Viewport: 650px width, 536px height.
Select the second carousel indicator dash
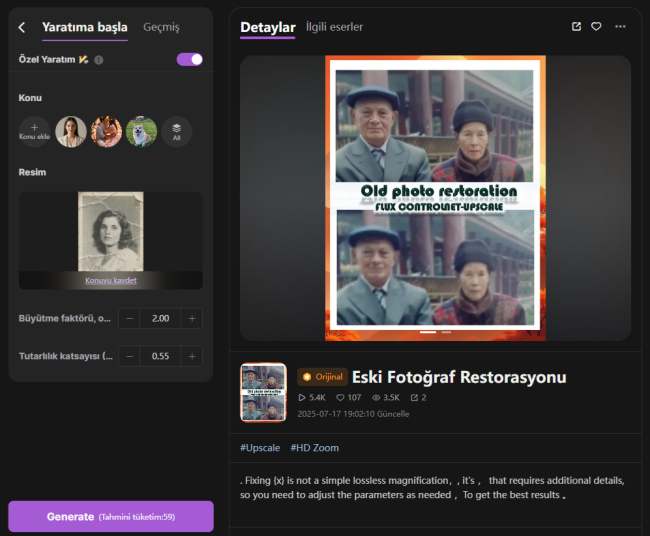[446, 332]
